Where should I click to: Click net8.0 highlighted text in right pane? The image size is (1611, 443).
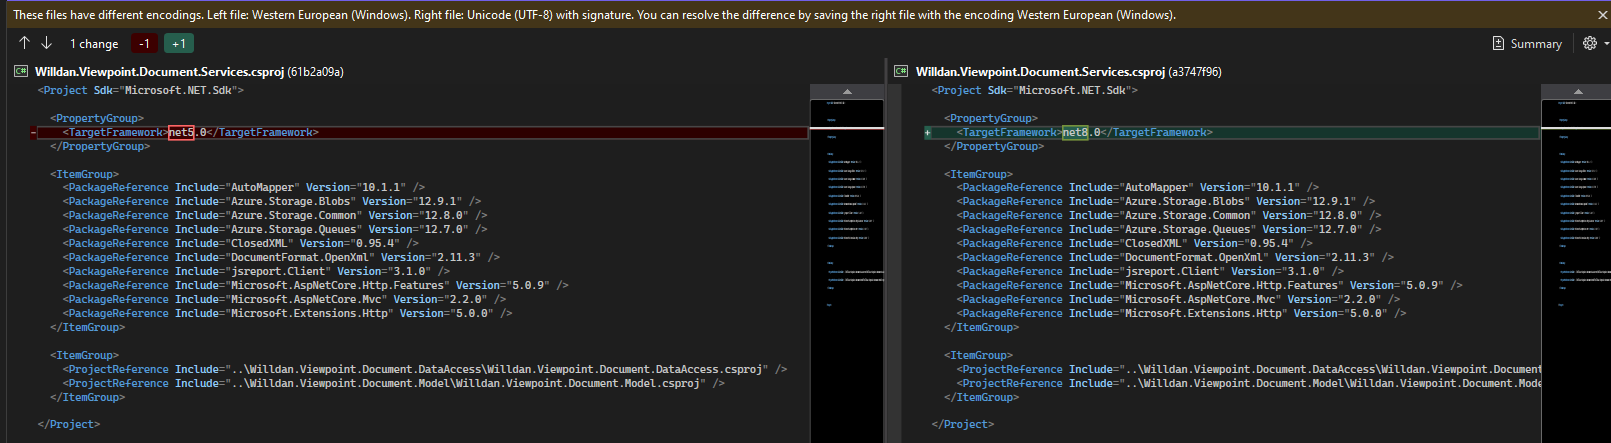(1074, 133)
